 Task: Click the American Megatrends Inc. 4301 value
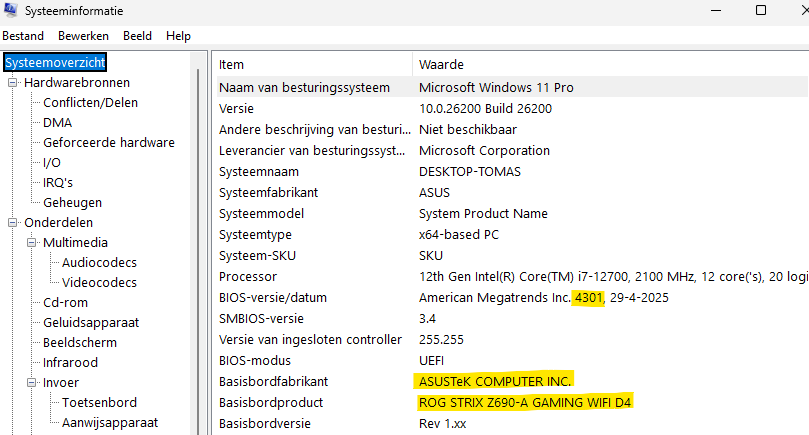544,298
